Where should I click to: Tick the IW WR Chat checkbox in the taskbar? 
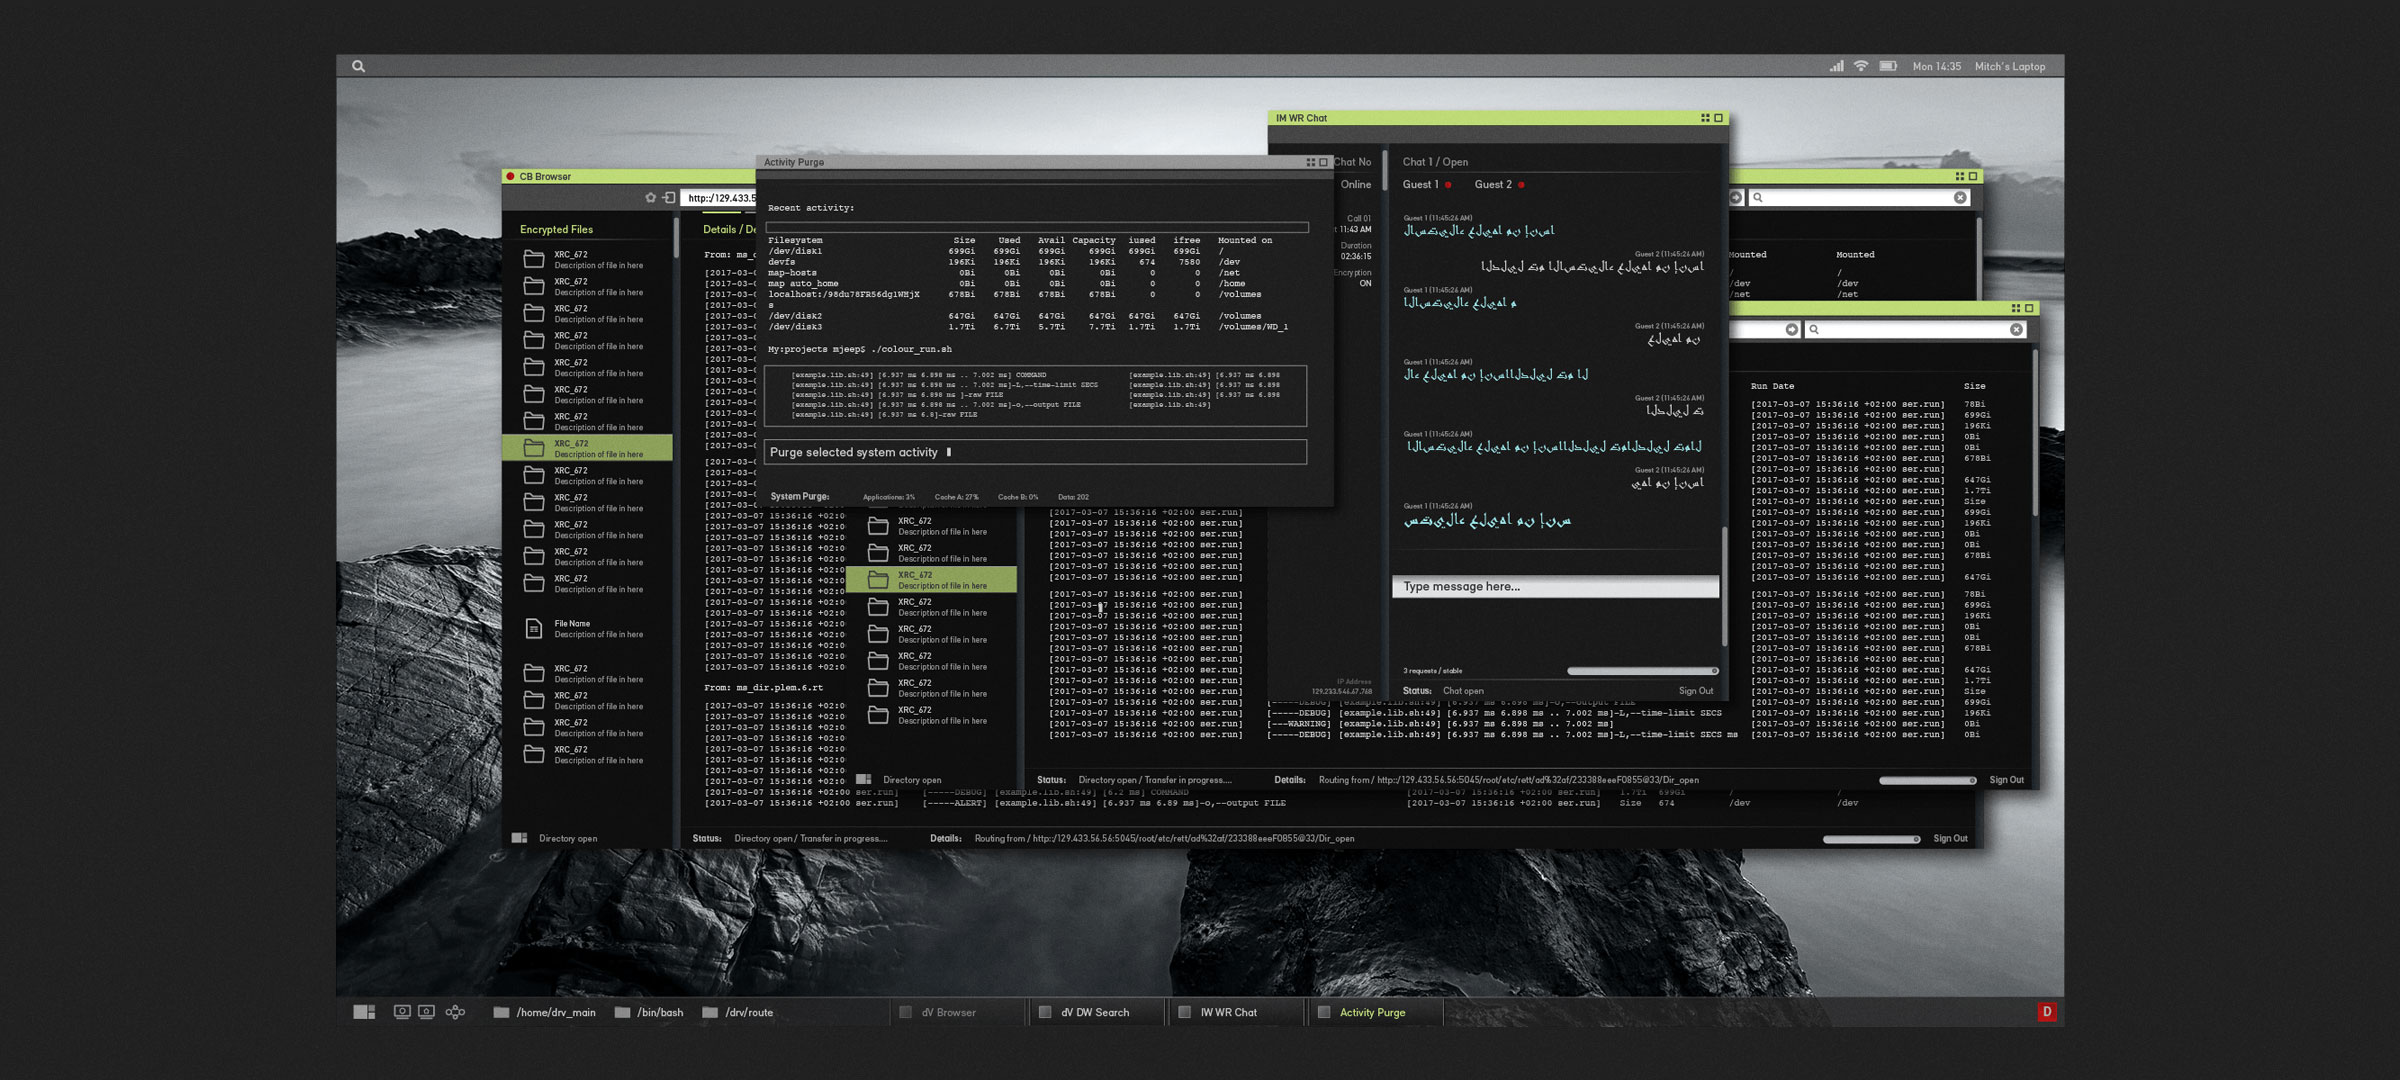tap(1184, 1012)
